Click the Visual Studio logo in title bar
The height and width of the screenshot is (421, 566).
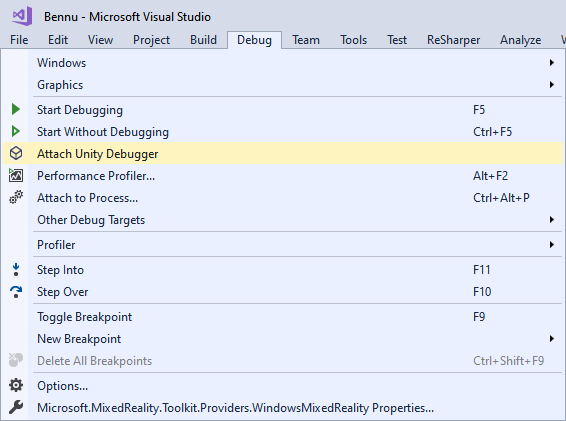22,16
